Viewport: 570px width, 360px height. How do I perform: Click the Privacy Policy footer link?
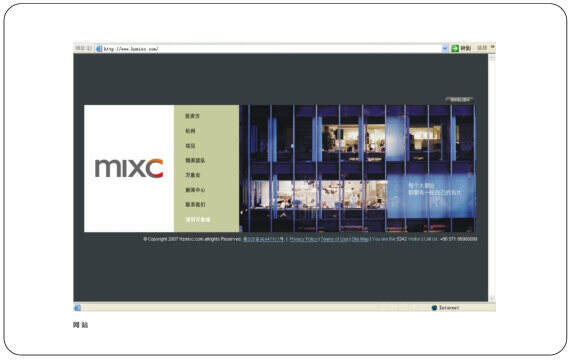click(x=304, y=239)
